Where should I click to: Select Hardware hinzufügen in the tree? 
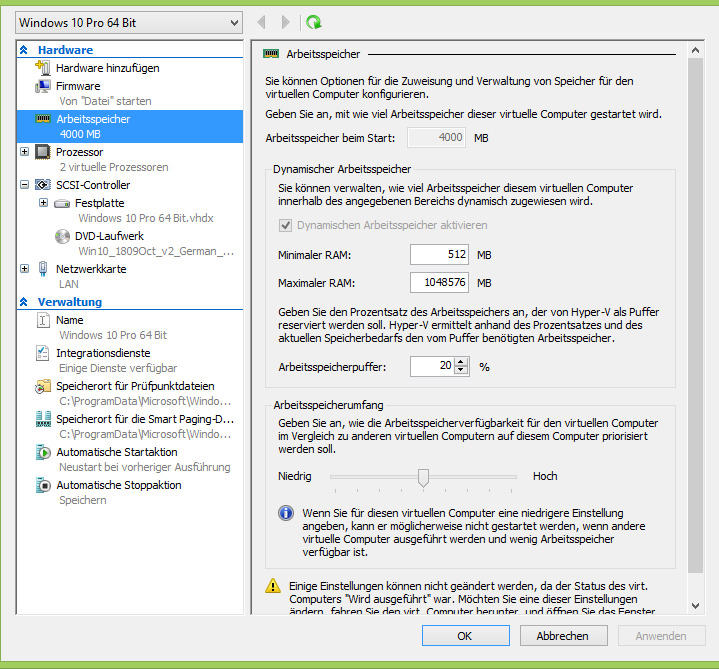[x=108, y=68]
